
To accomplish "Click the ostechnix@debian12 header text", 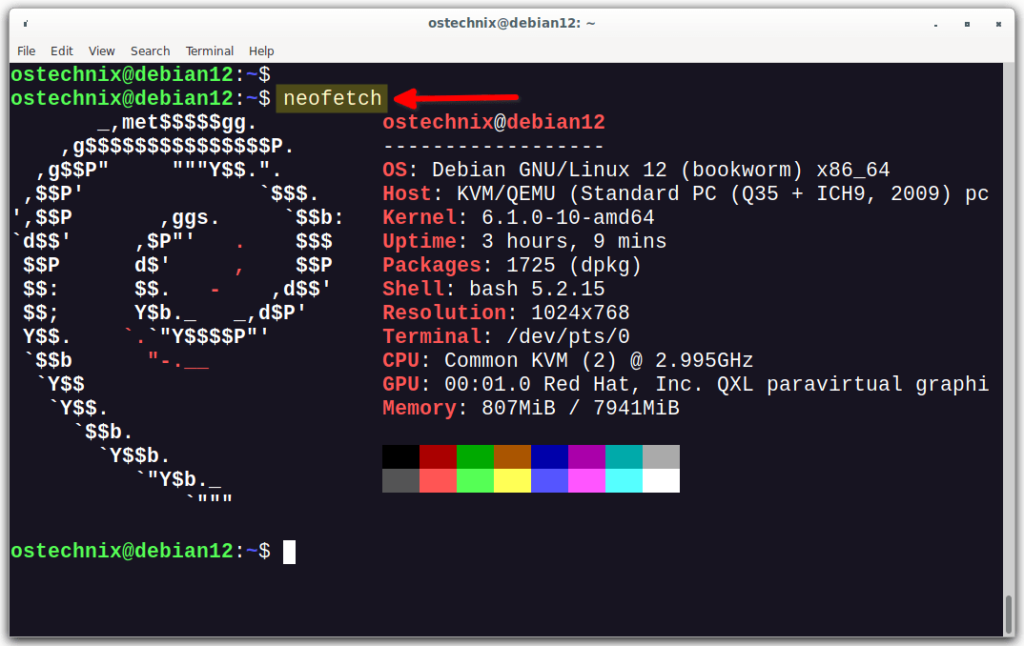I will click(492, 122).
